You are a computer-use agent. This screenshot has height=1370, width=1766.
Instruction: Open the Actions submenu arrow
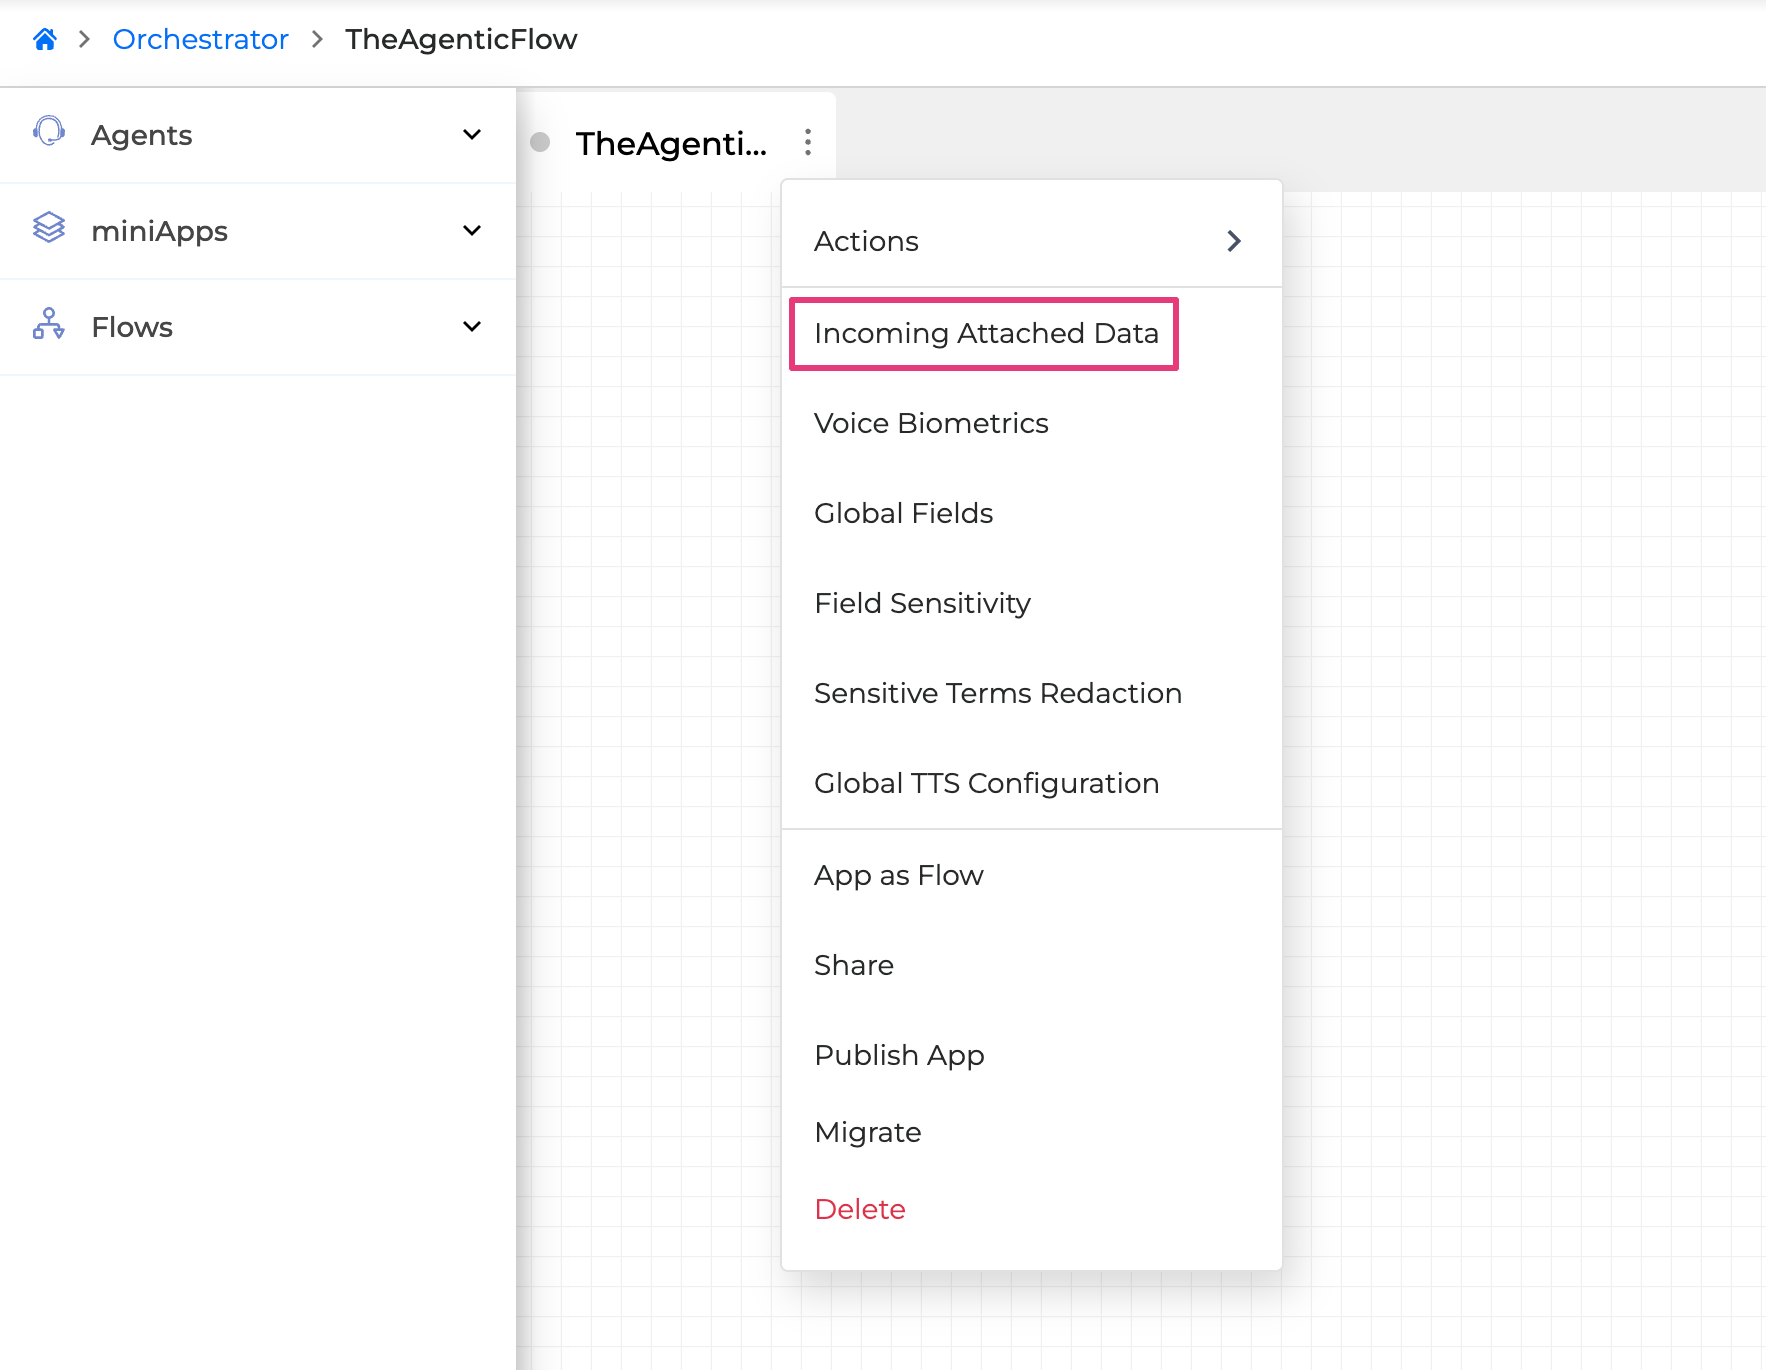1234,241
